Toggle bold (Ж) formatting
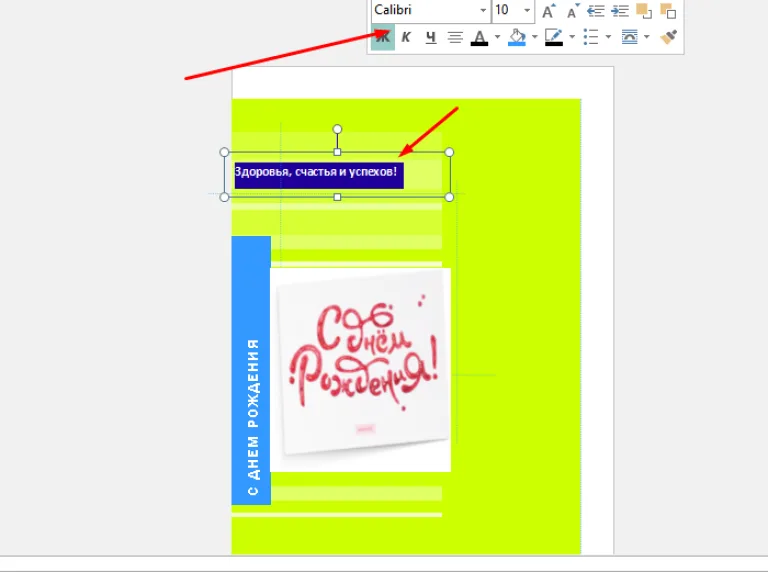 pos(383,37)
